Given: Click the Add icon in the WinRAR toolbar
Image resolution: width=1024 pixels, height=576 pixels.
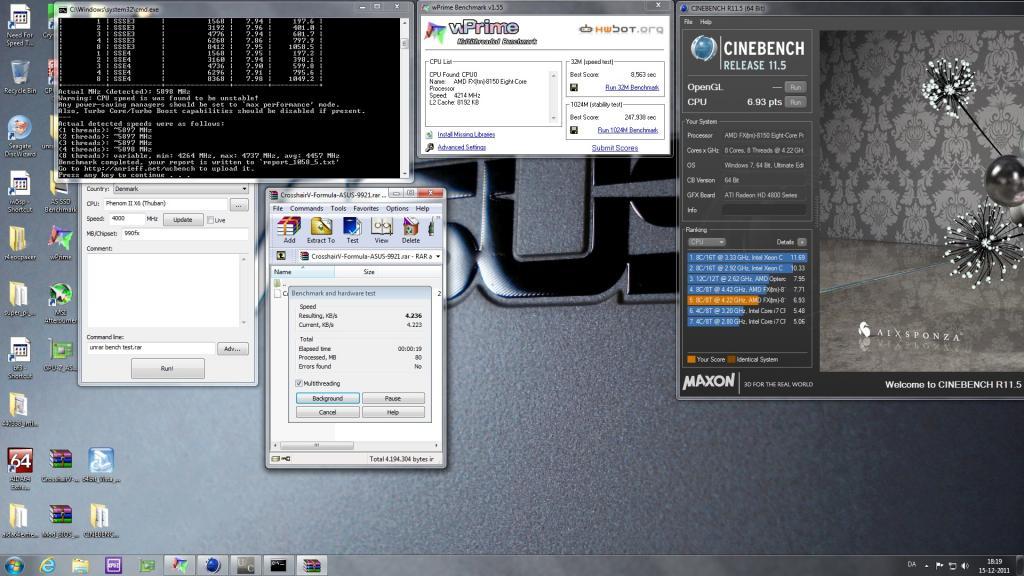Looking at the screenshot, I should coord(288,229).
